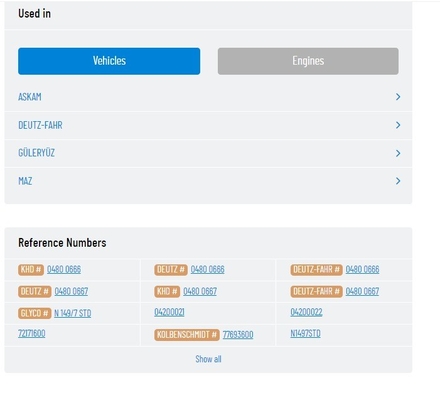Viewport: 440px width, 400px height.
Task: Open DEUTZ reference number 0480 0667
Action: [x=71, y=291]
